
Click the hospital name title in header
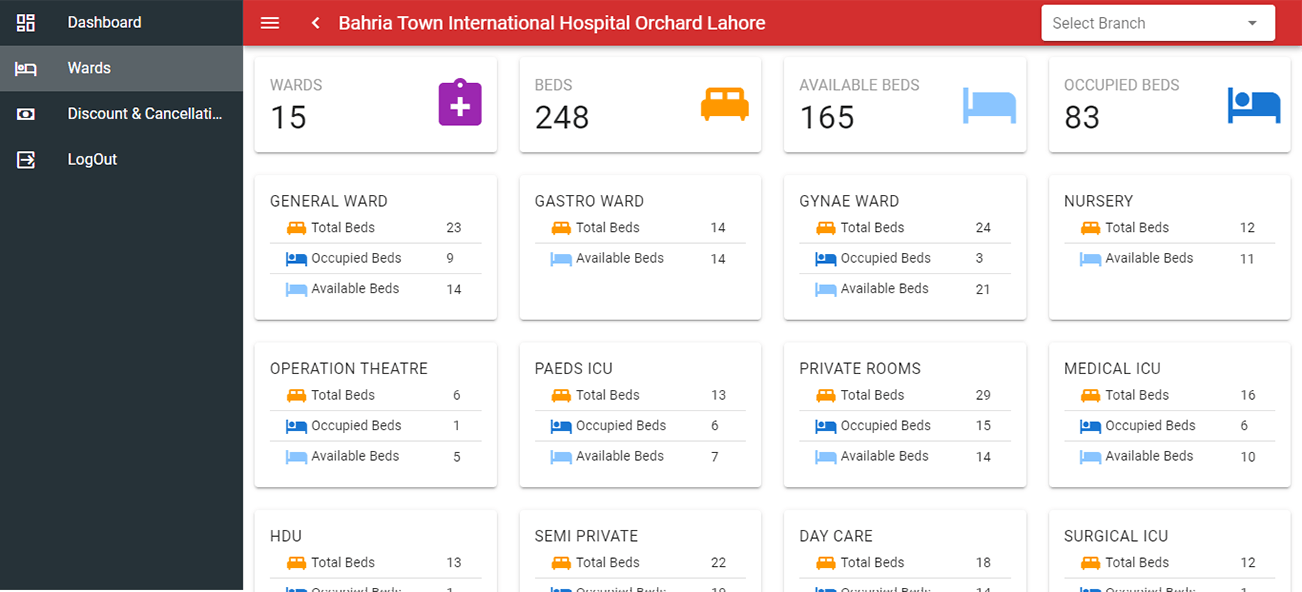point(552,23)
